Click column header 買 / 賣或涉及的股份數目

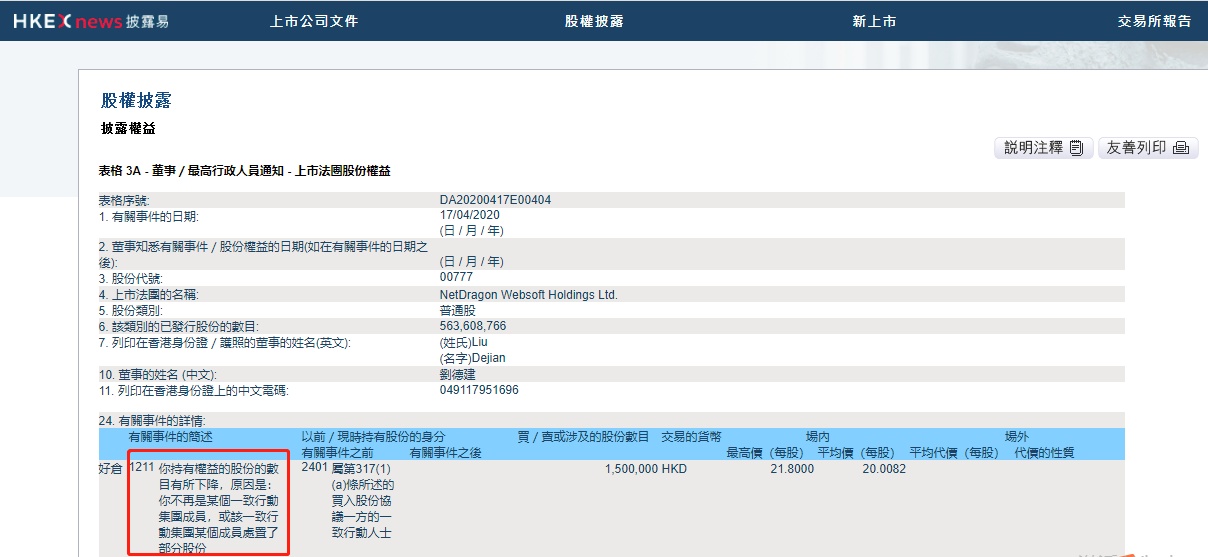click(x=583, y=437)
